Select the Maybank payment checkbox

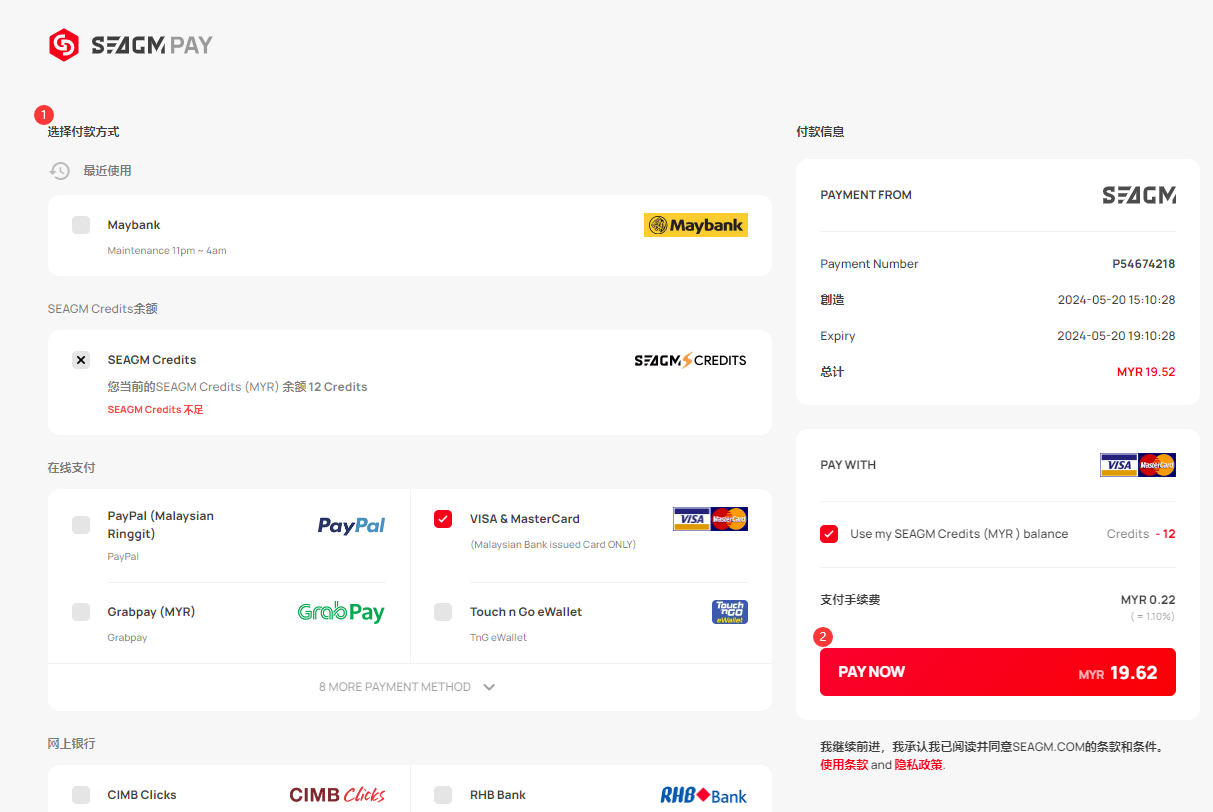[81, 225]
